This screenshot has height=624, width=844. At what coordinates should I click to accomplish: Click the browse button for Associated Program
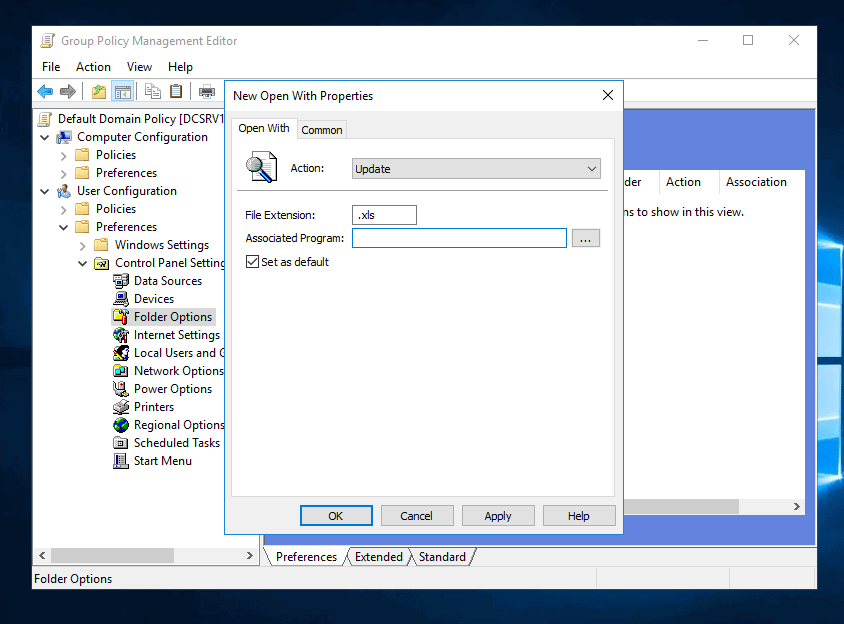point(586,238)
